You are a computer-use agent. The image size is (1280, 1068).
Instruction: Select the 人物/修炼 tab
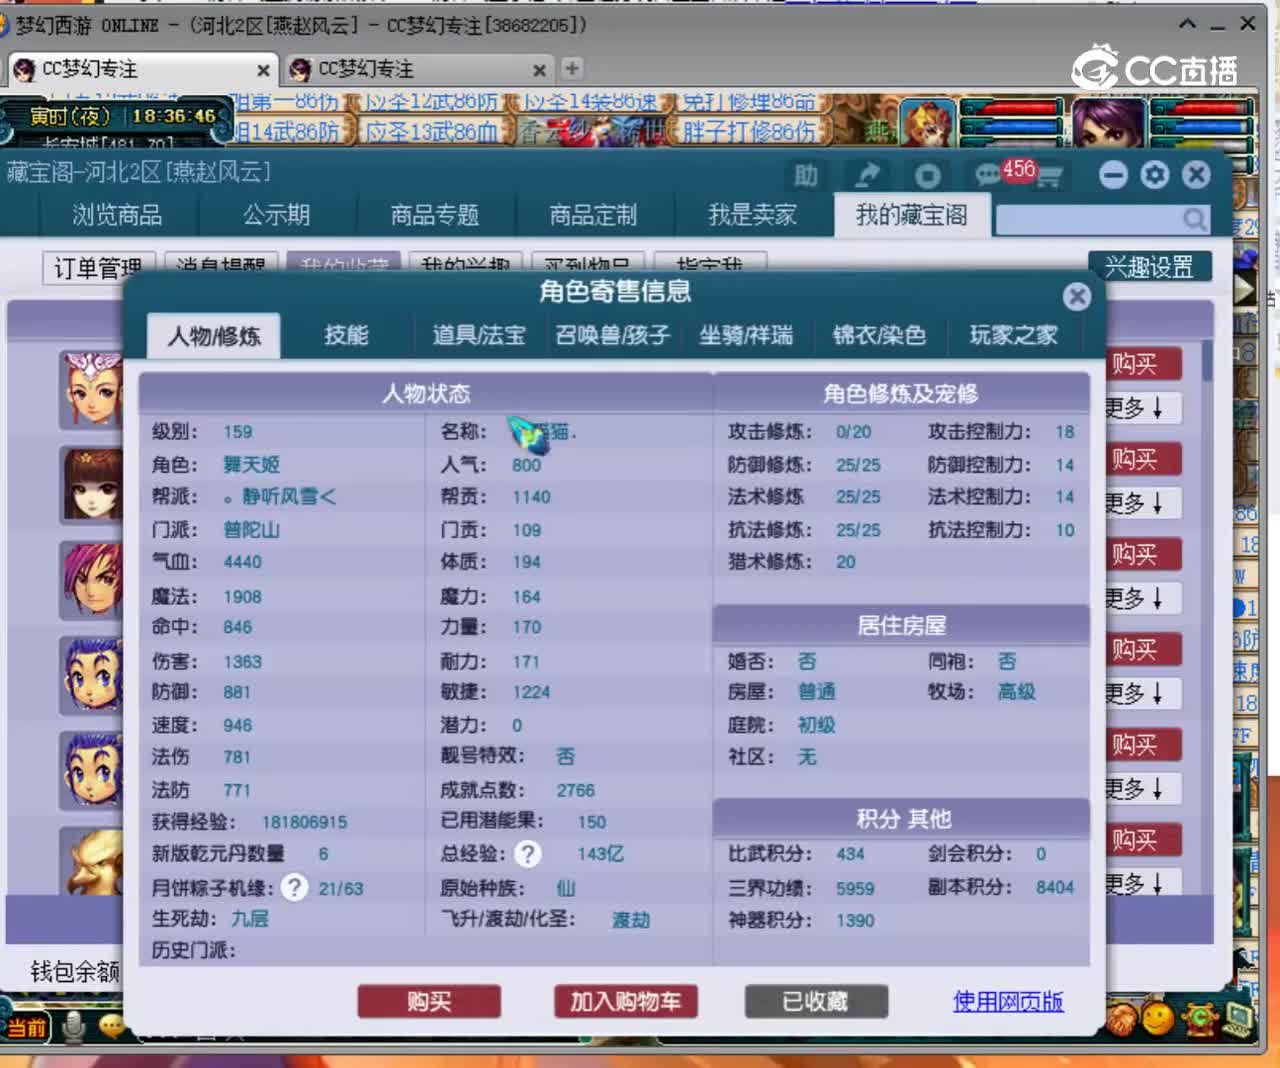(213, 336)
